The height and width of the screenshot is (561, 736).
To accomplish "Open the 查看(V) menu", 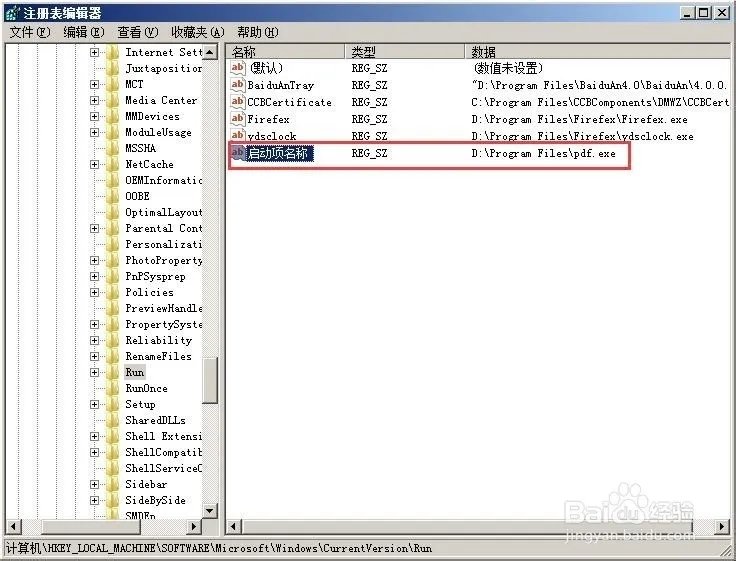I will click(x=138, y=32).
